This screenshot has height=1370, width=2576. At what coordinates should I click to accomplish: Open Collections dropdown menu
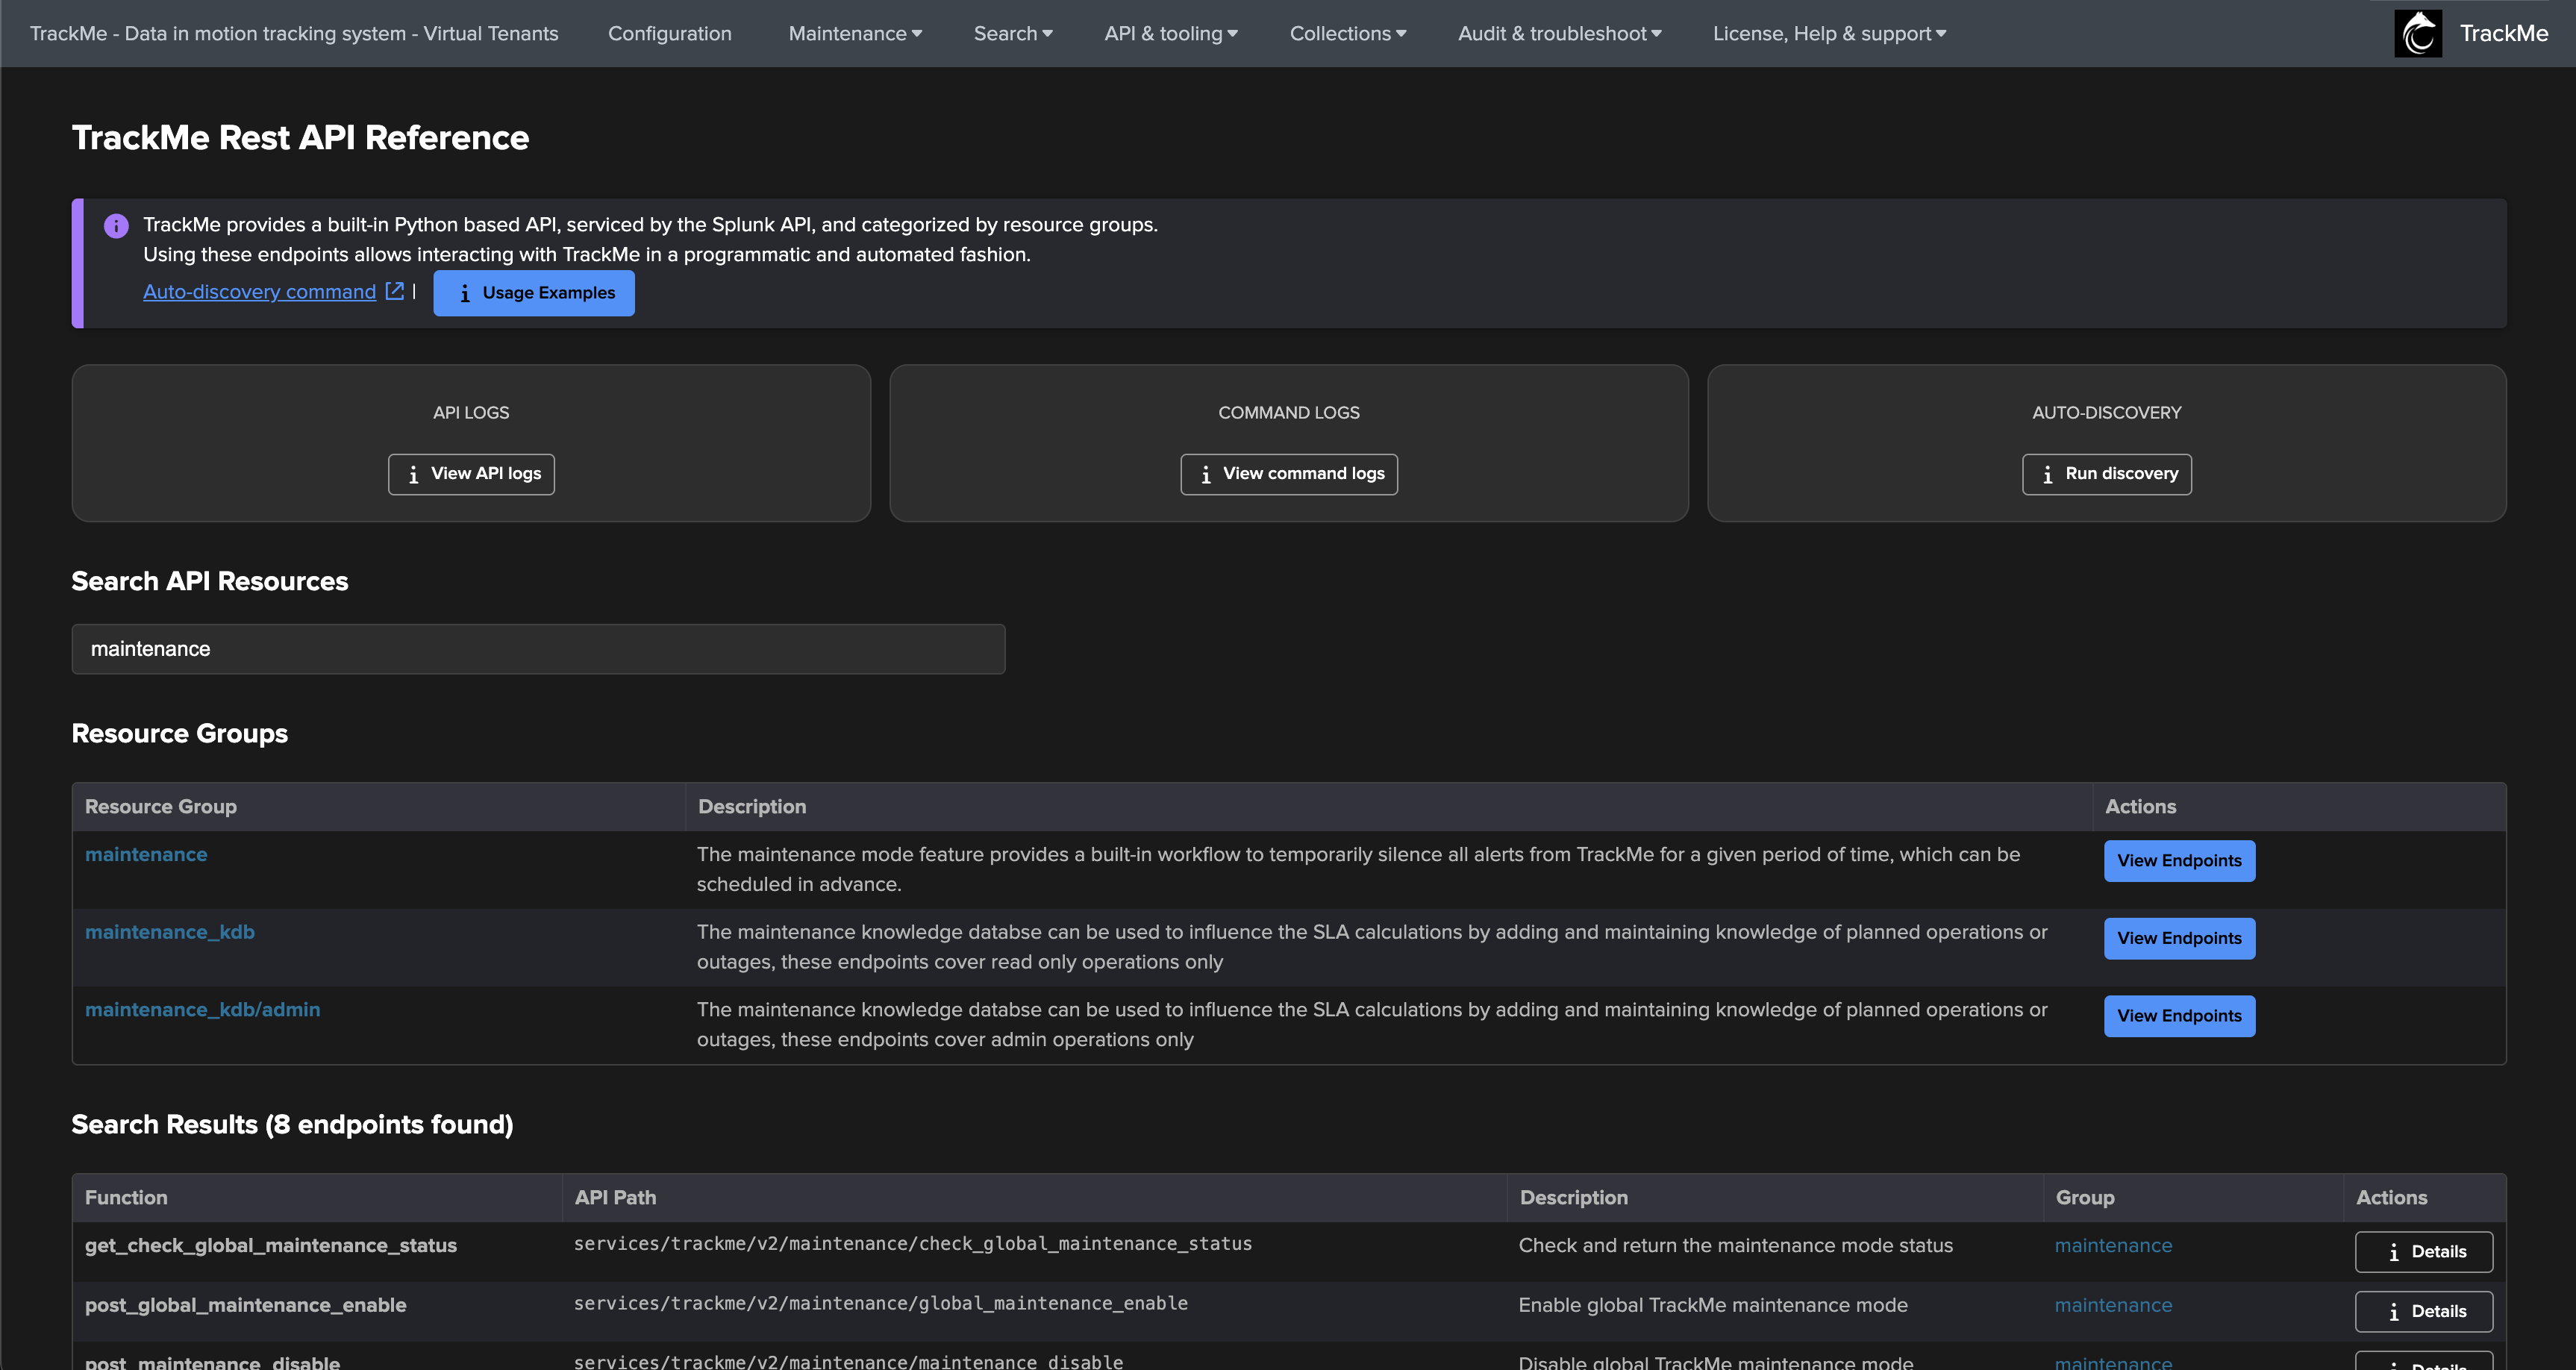[x=1347, y=33]
